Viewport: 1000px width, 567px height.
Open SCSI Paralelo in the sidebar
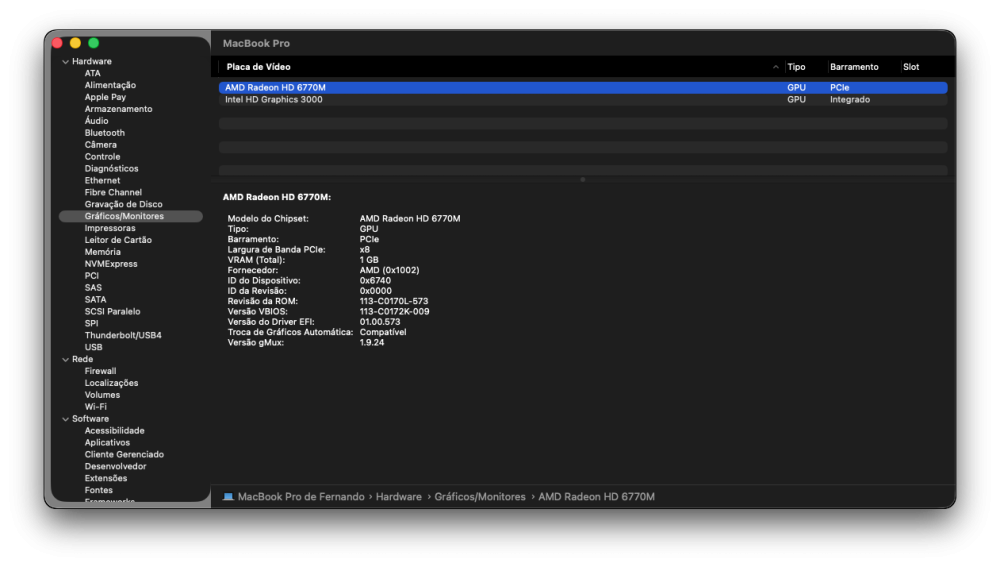click(112, 312)
